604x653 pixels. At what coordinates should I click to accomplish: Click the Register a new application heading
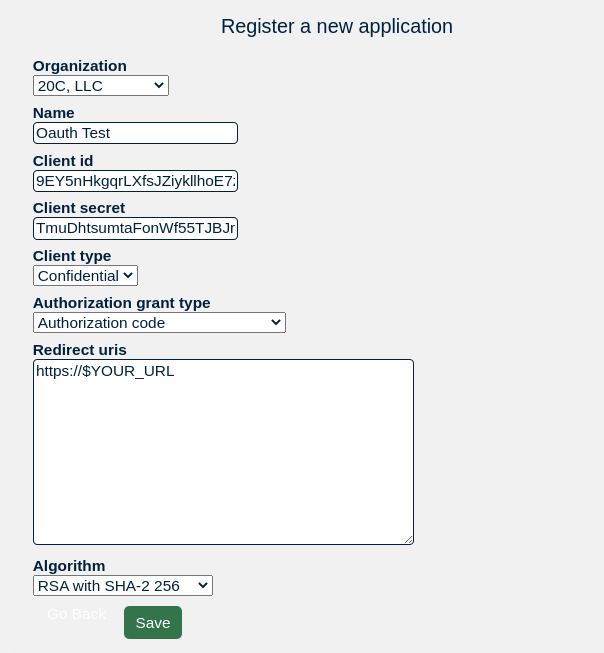tap(337, 27)
